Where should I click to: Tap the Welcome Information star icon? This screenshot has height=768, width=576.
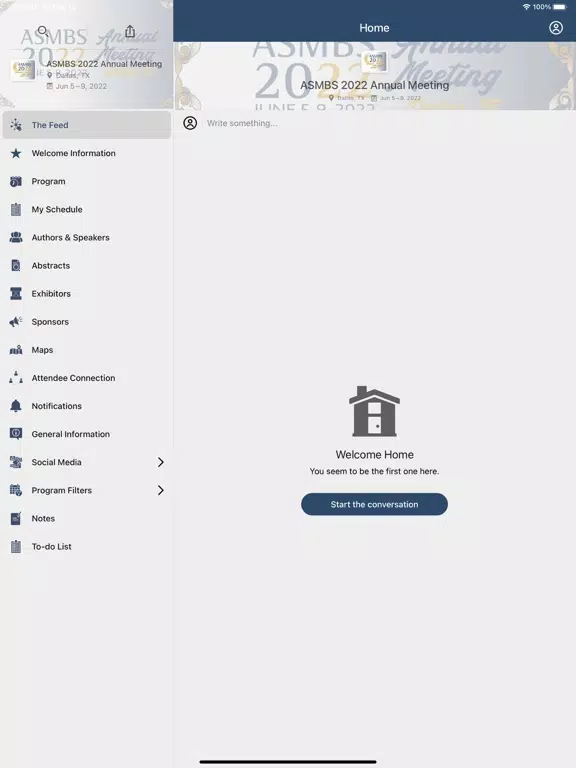(16, 153)
